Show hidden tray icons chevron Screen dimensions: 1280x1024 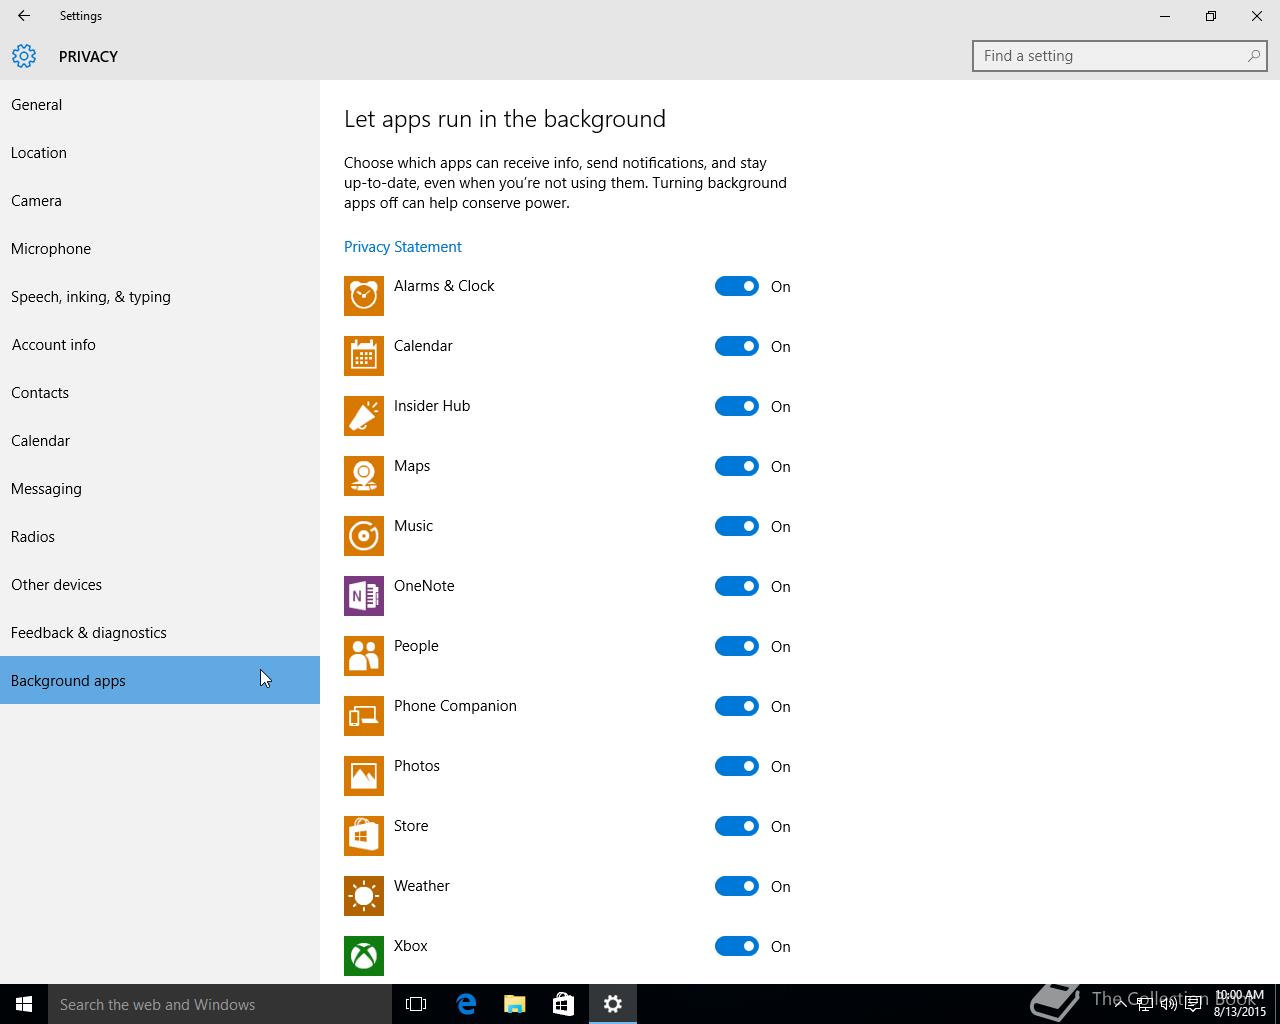[x=1121, y=1004]
